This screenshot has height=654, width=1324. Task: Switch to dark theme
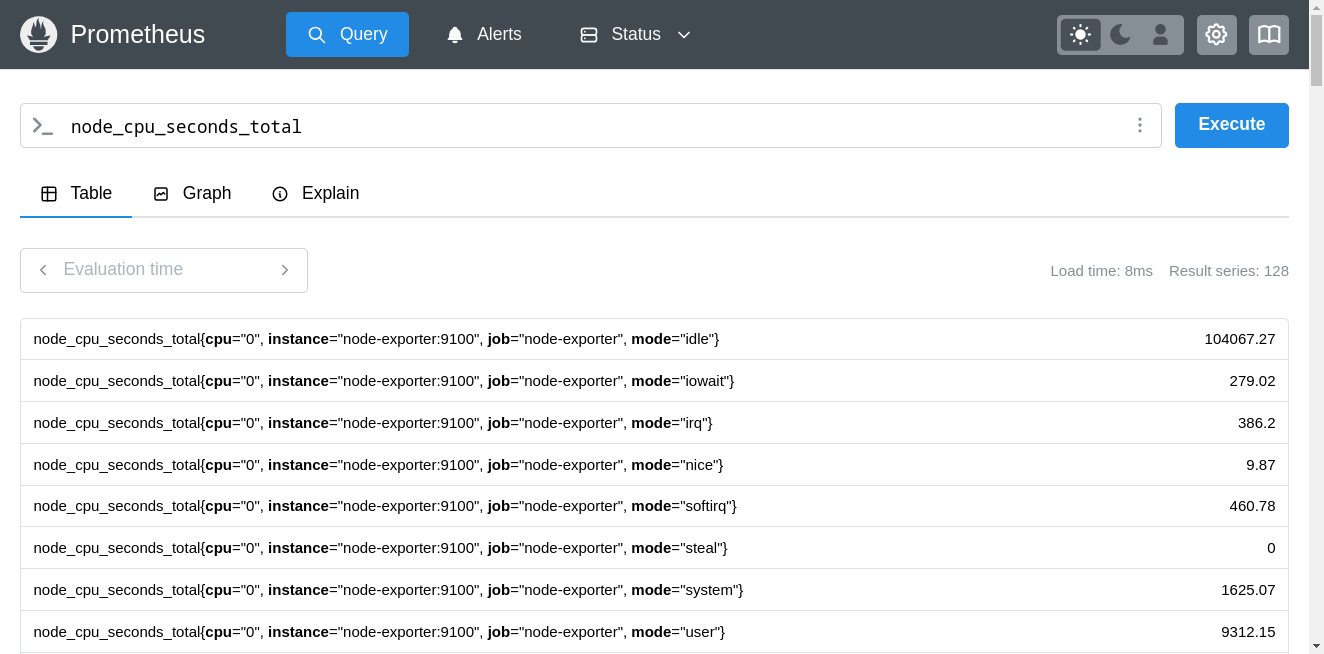pyautogui.click(x=1120, y=35)
